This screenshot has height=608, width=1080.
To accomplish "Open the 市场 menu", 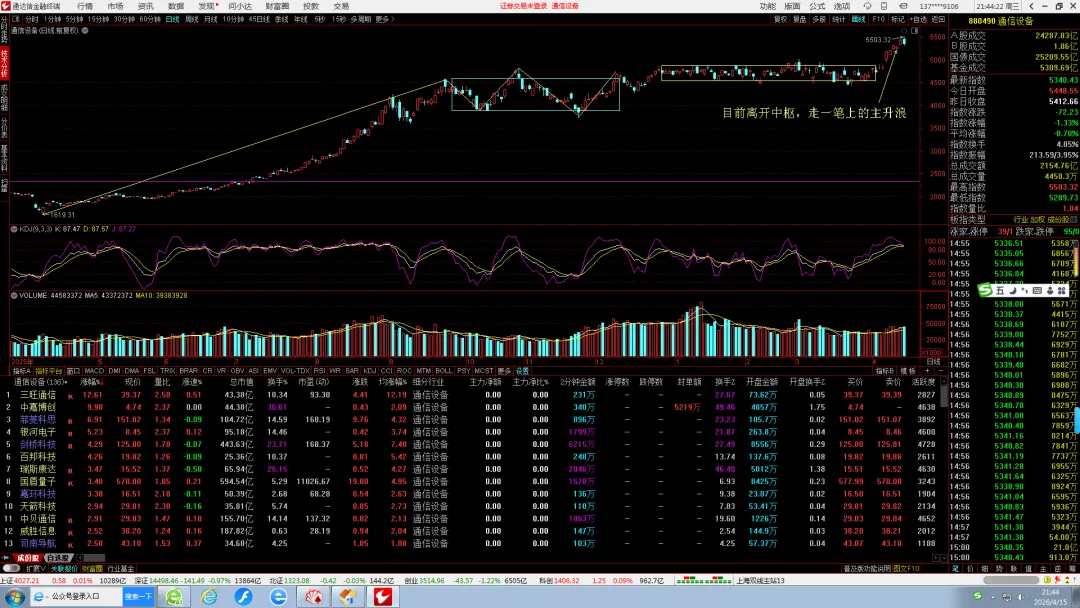I will coord(115,6).
